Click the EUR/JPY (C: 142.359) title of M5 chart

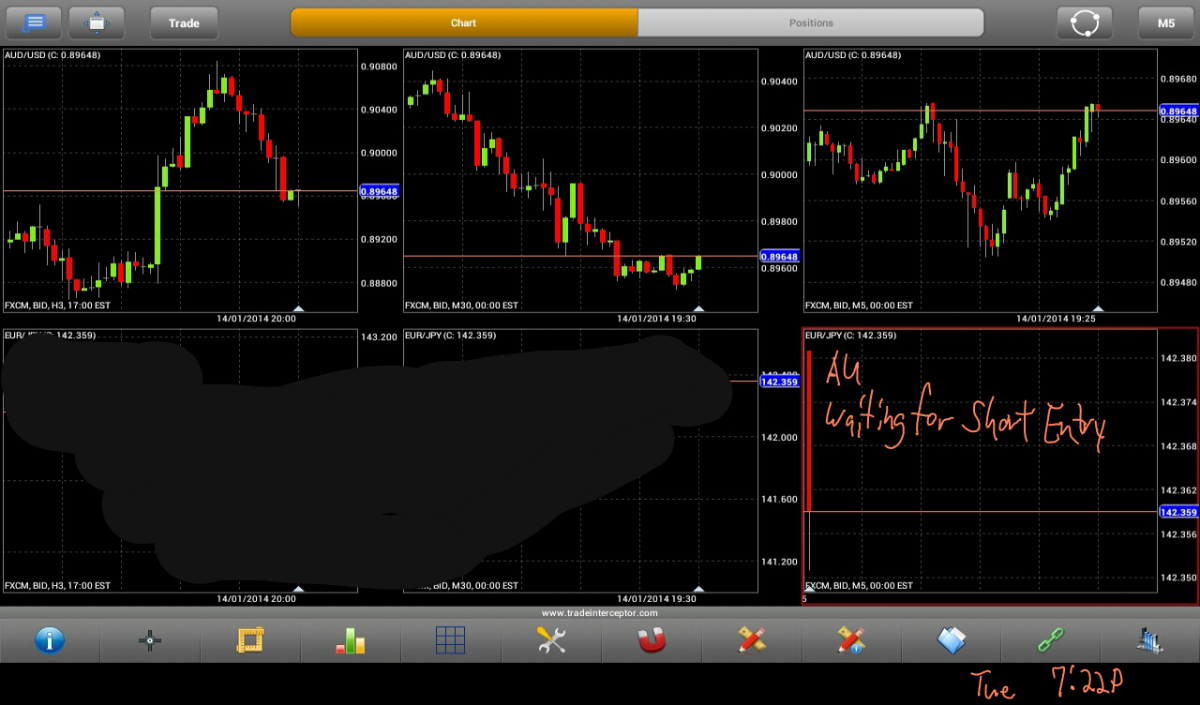point(851,335)
